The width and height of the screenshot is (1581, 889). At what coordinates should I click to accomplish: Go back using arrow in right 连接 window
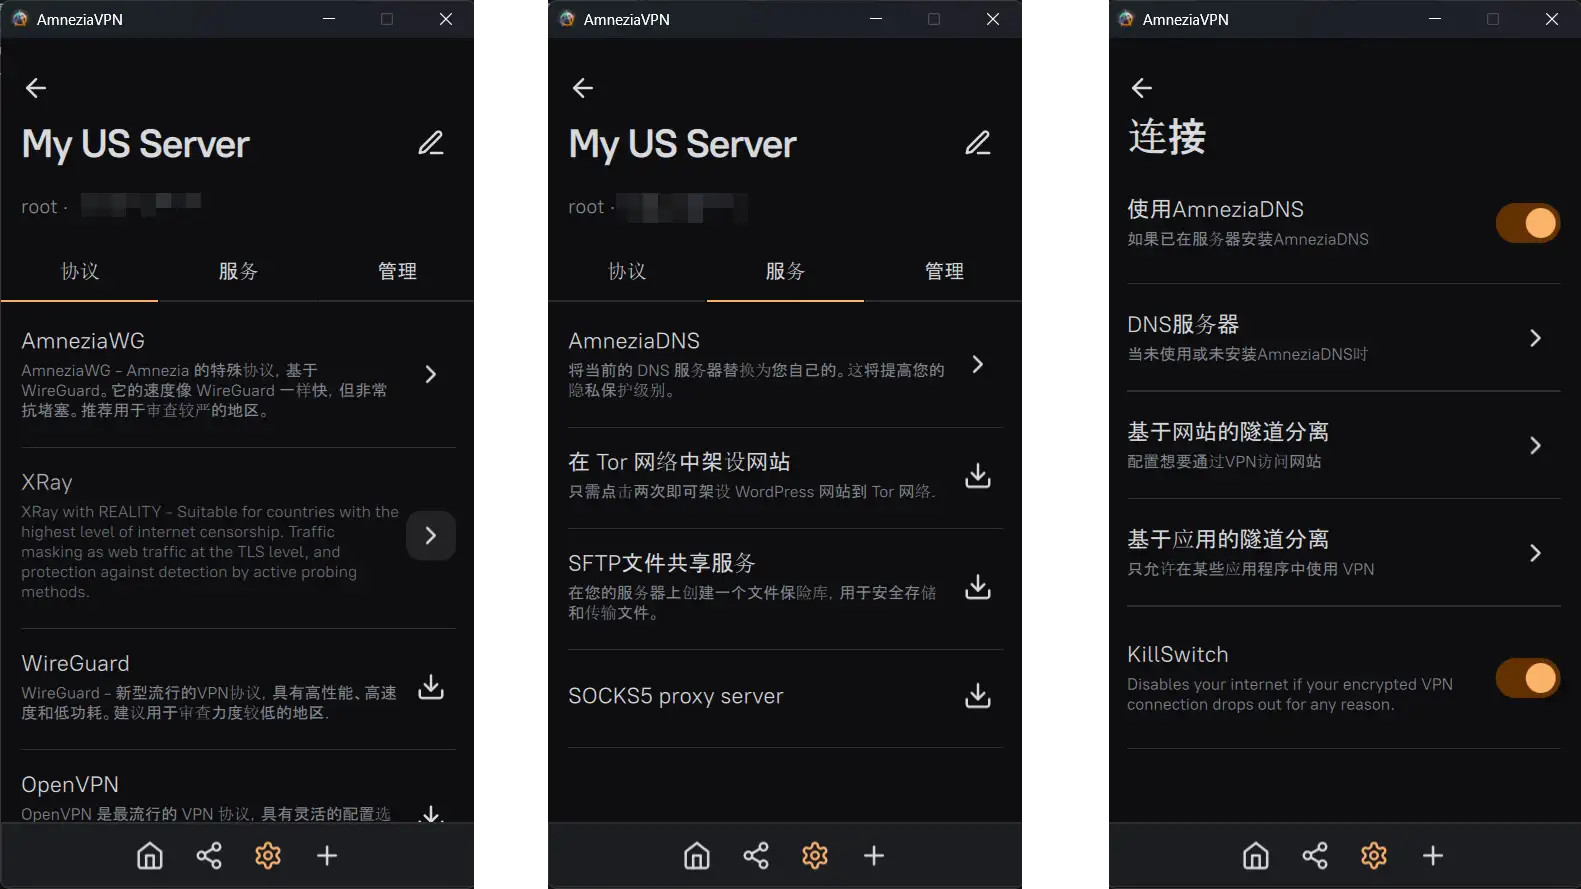point(1142,88)
